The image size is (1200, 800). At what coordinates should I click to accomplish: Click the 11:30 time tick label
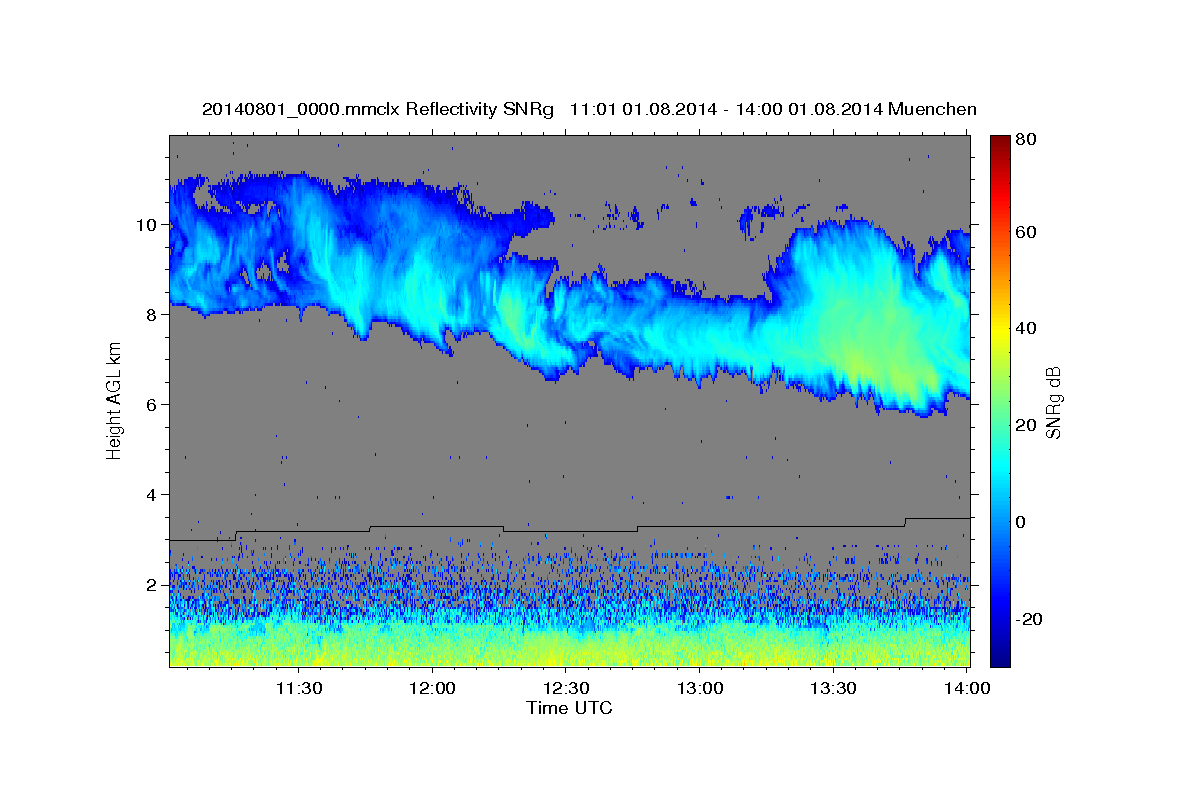299,688
